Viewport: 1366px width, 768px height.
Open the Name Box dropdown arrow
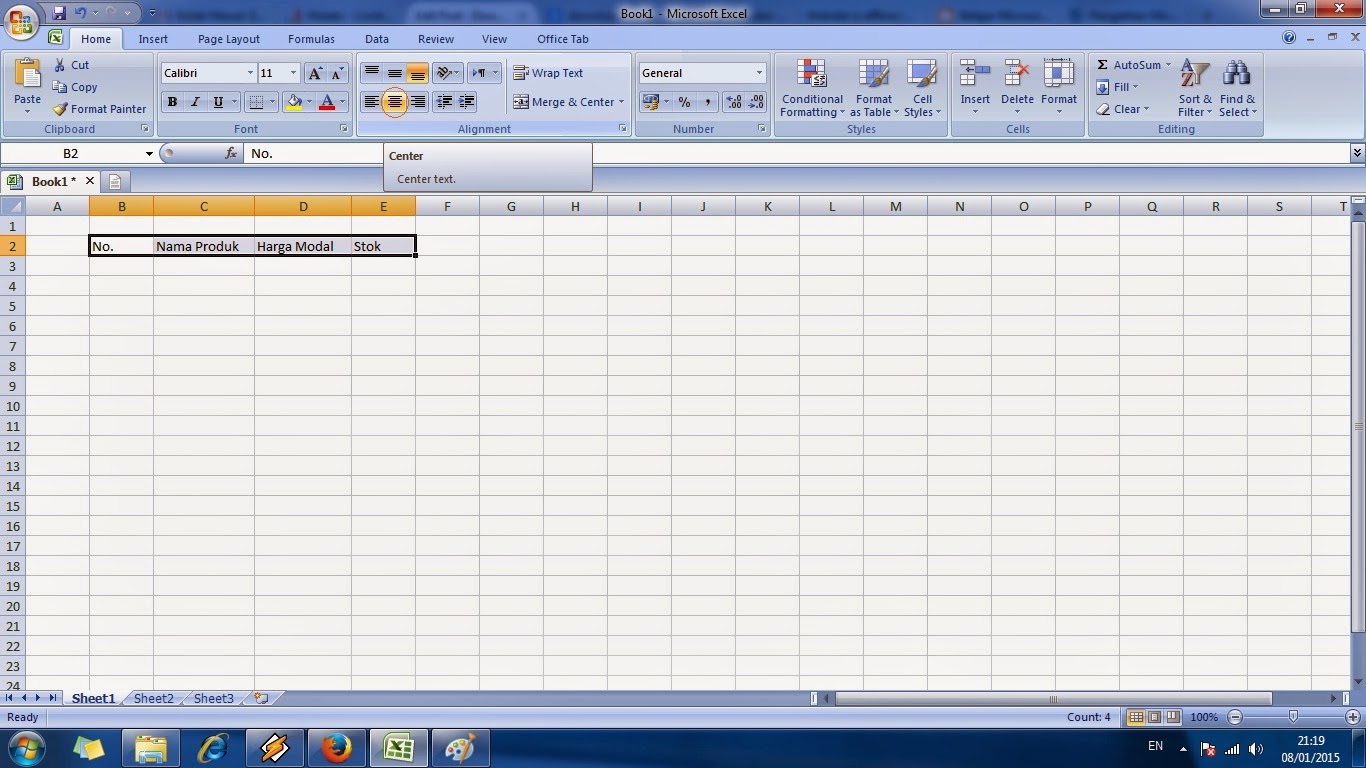[149, 153]
